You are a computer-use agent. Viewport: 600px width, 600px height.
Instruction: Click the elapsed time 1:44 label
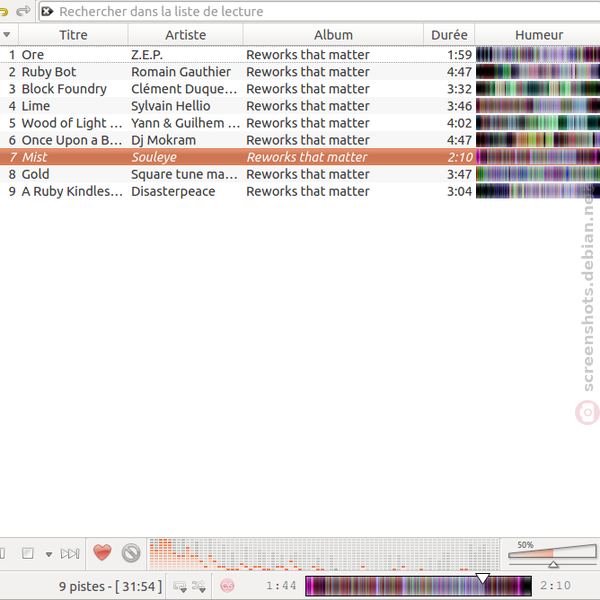(281, 585)
